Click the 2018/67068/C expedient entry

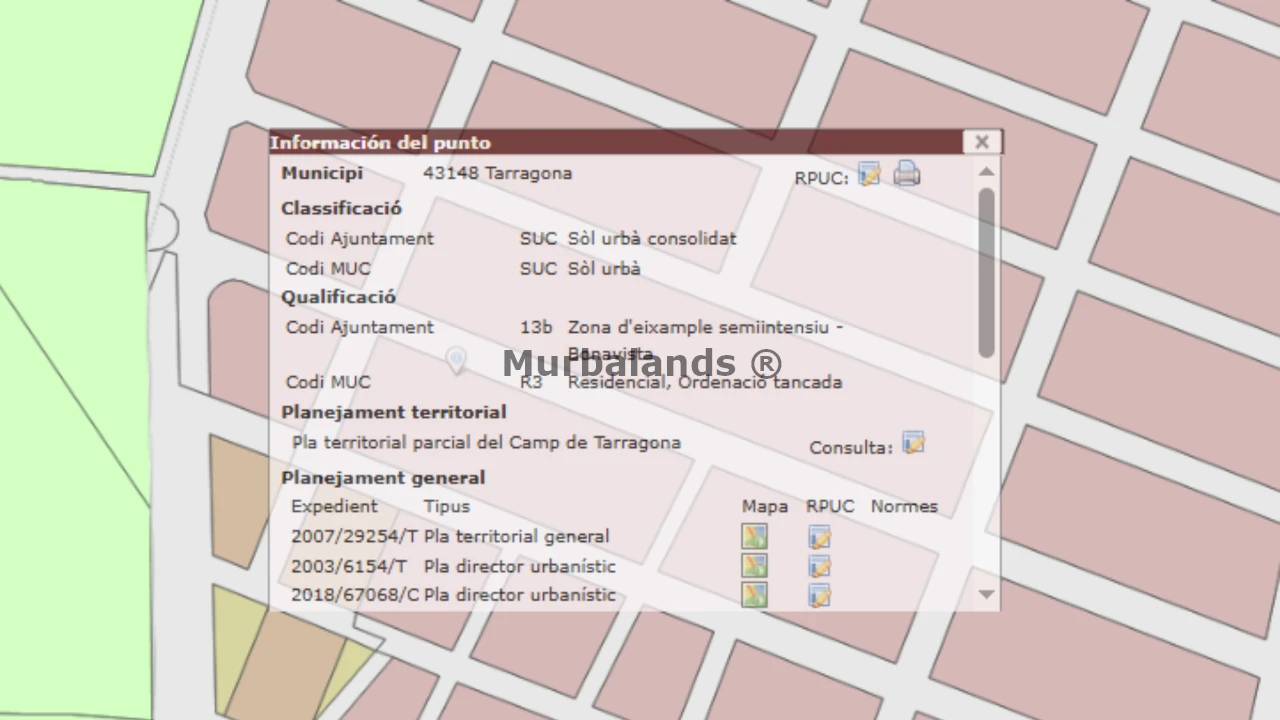354,595
